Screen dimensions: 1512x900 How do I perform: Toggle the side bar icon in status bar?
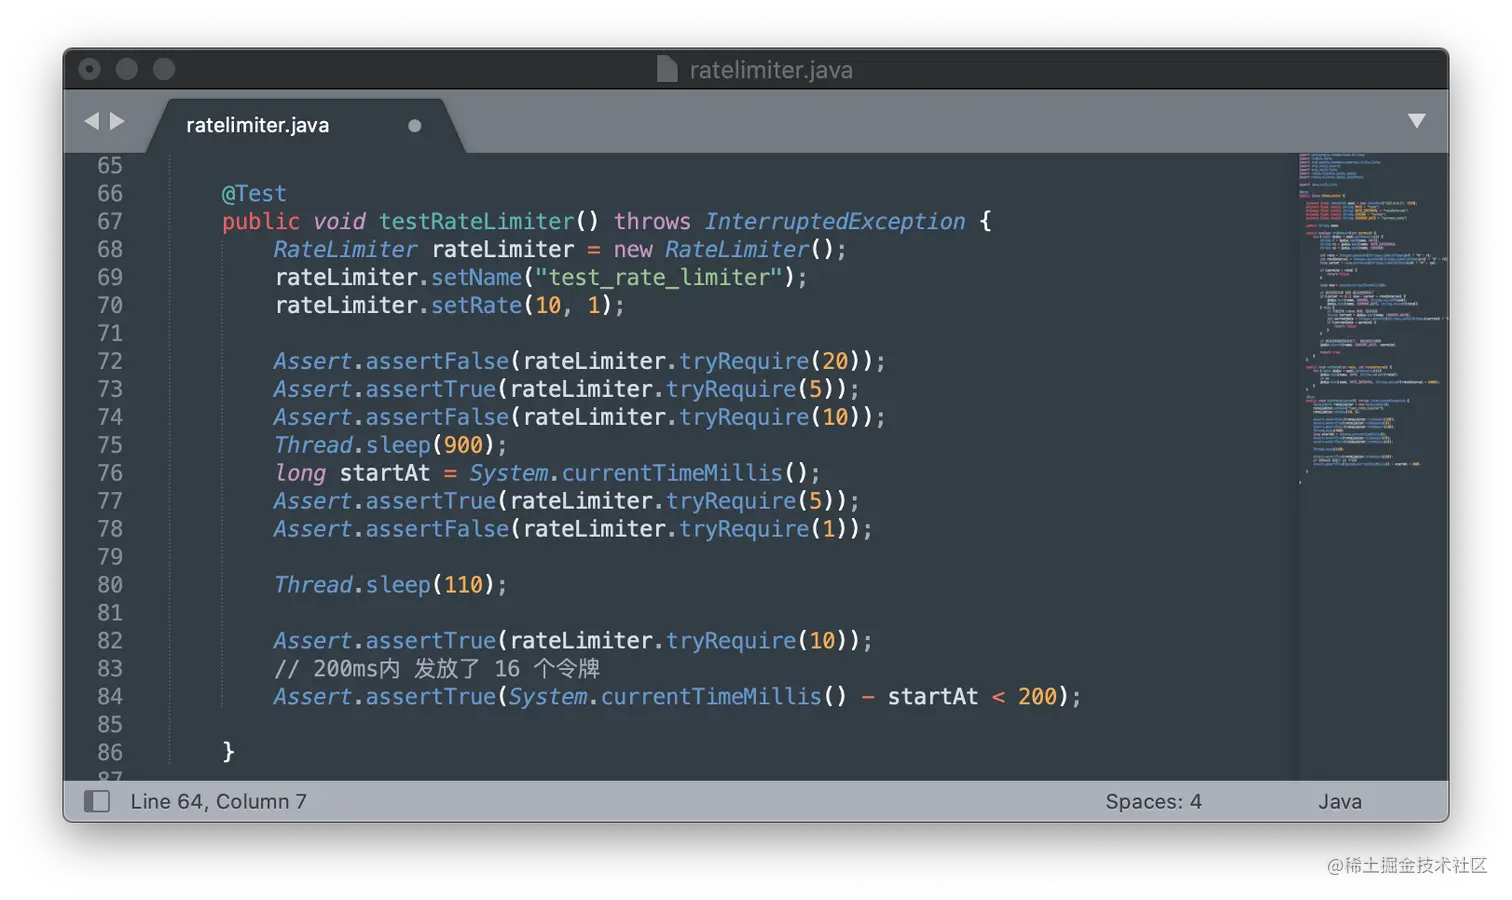click(x=97, y=801)
